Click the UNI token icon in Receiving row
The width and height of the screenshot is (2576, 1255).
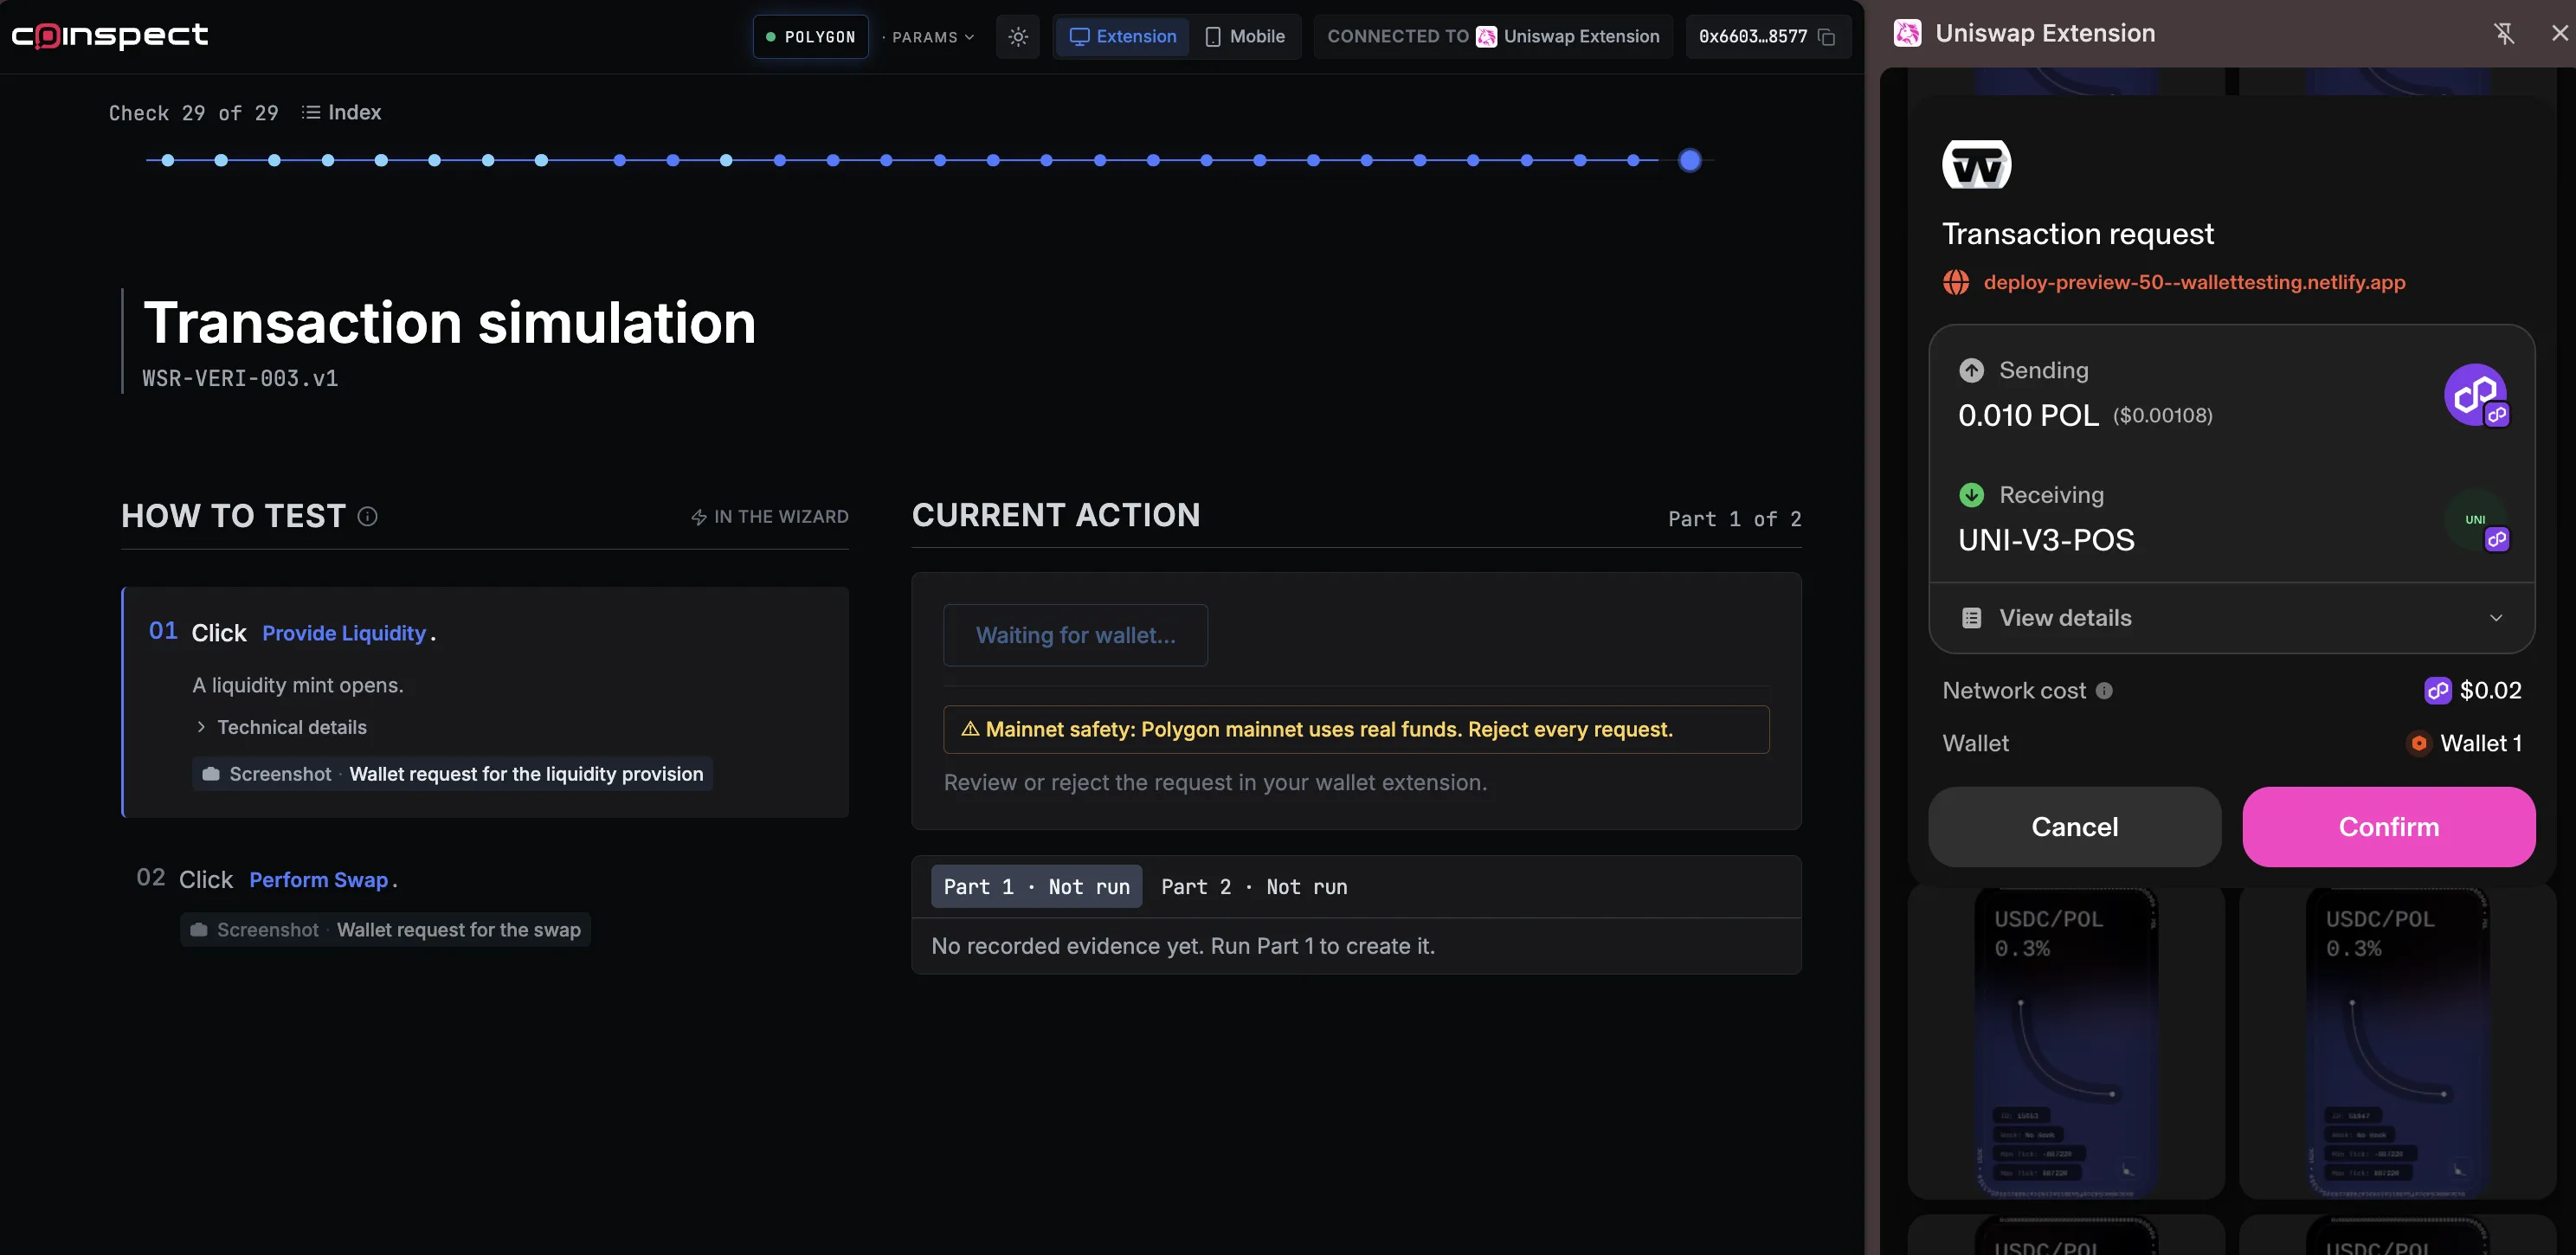pyautogui.click(x=2476, y=520)
